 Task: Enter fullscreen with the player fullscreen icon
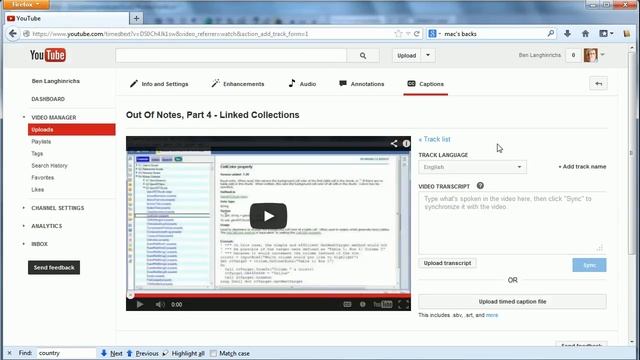coord(403,304)
